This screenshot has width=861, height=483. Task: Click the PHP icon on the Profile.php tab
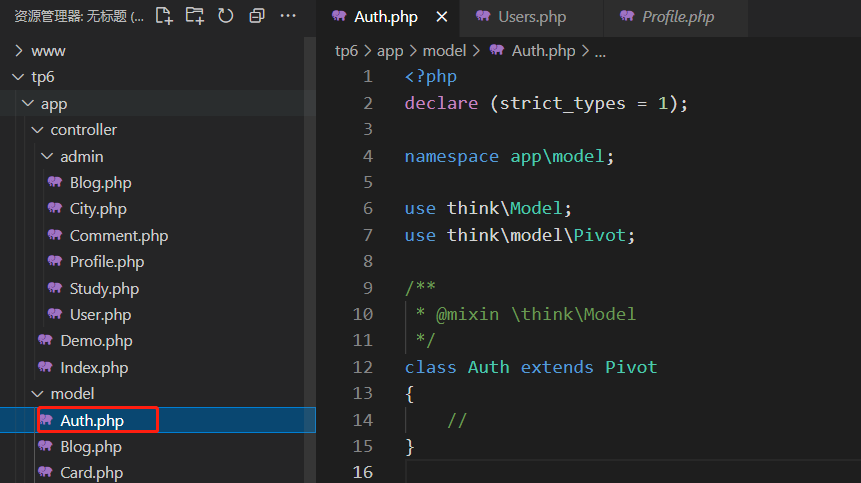point(627,16)
